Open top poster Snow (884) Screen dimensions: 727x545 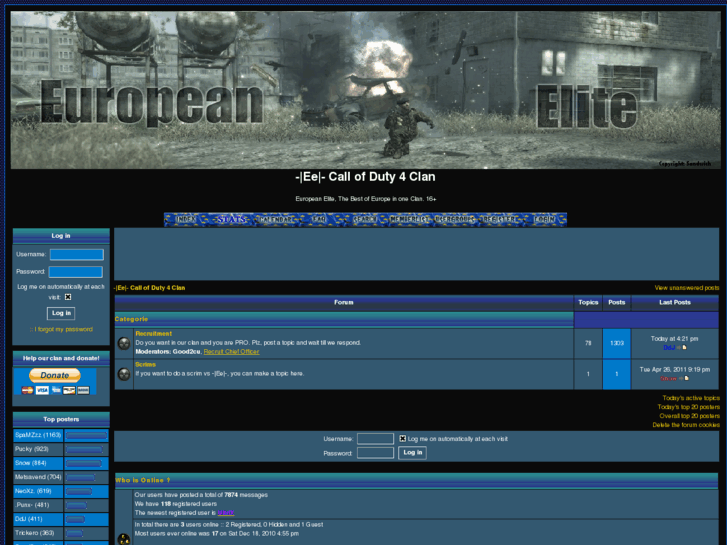31,463
